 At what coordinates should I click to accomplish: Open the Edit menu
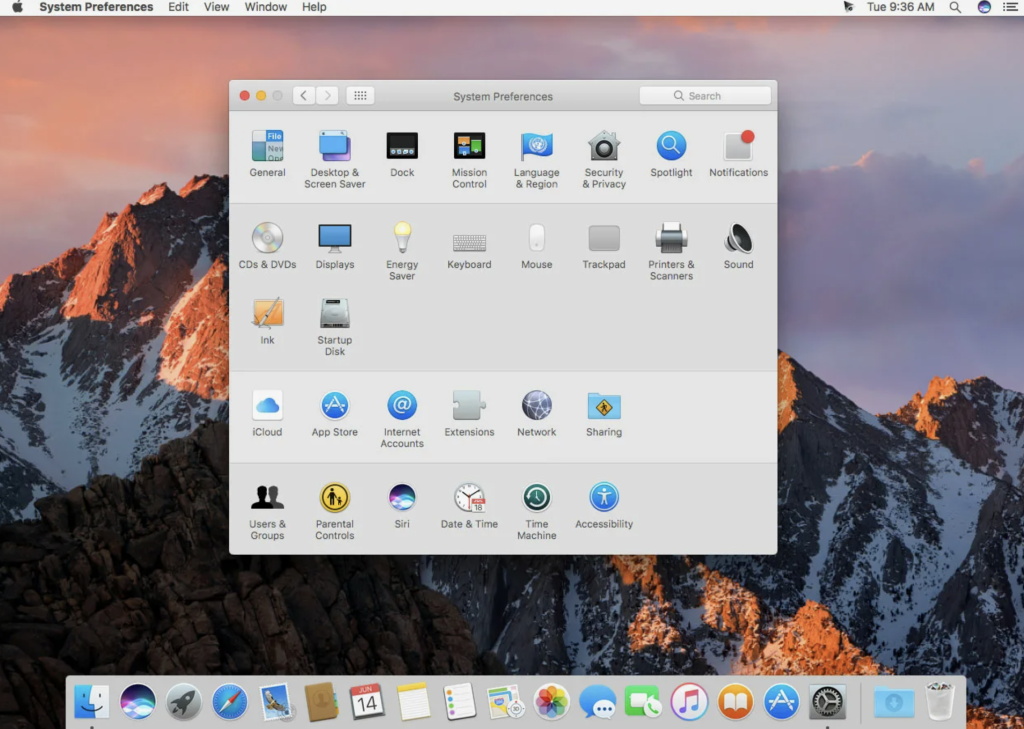(x=178, y=7)
